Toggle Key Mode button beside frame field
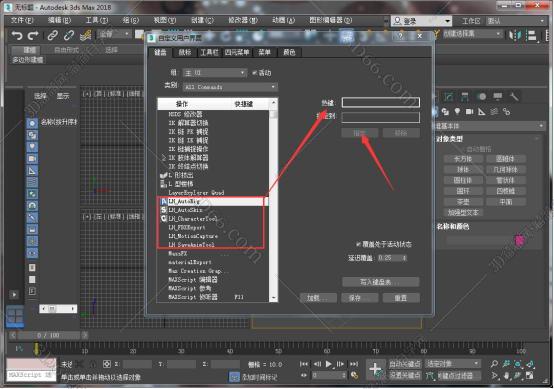 tap(304, 376)
